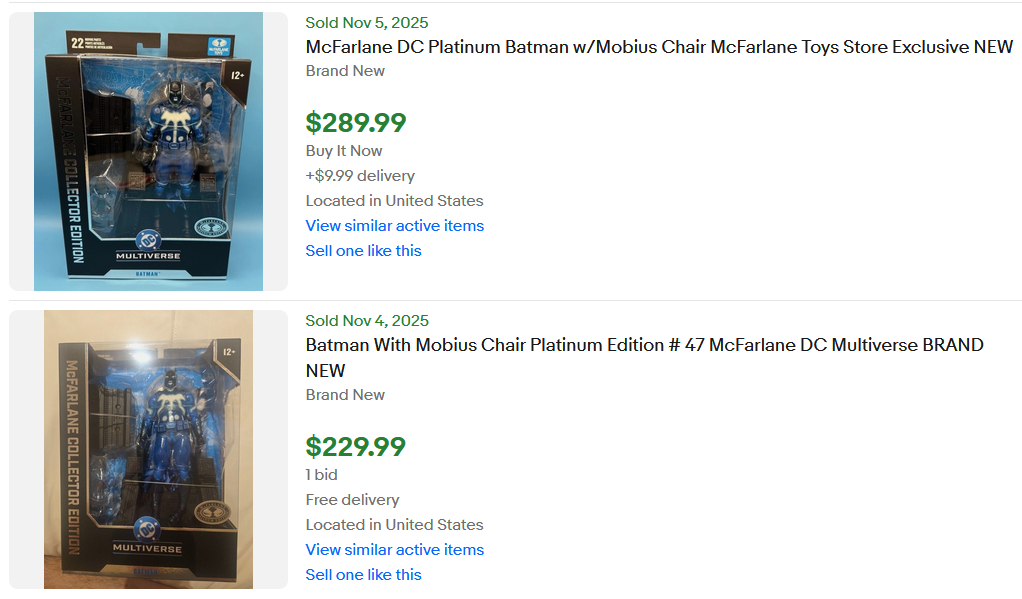The width and height of the screenshot is (1022, 599).
Task: Click 'Brand New' condition under the Store Exclusive listing
Action: [345, 71]
